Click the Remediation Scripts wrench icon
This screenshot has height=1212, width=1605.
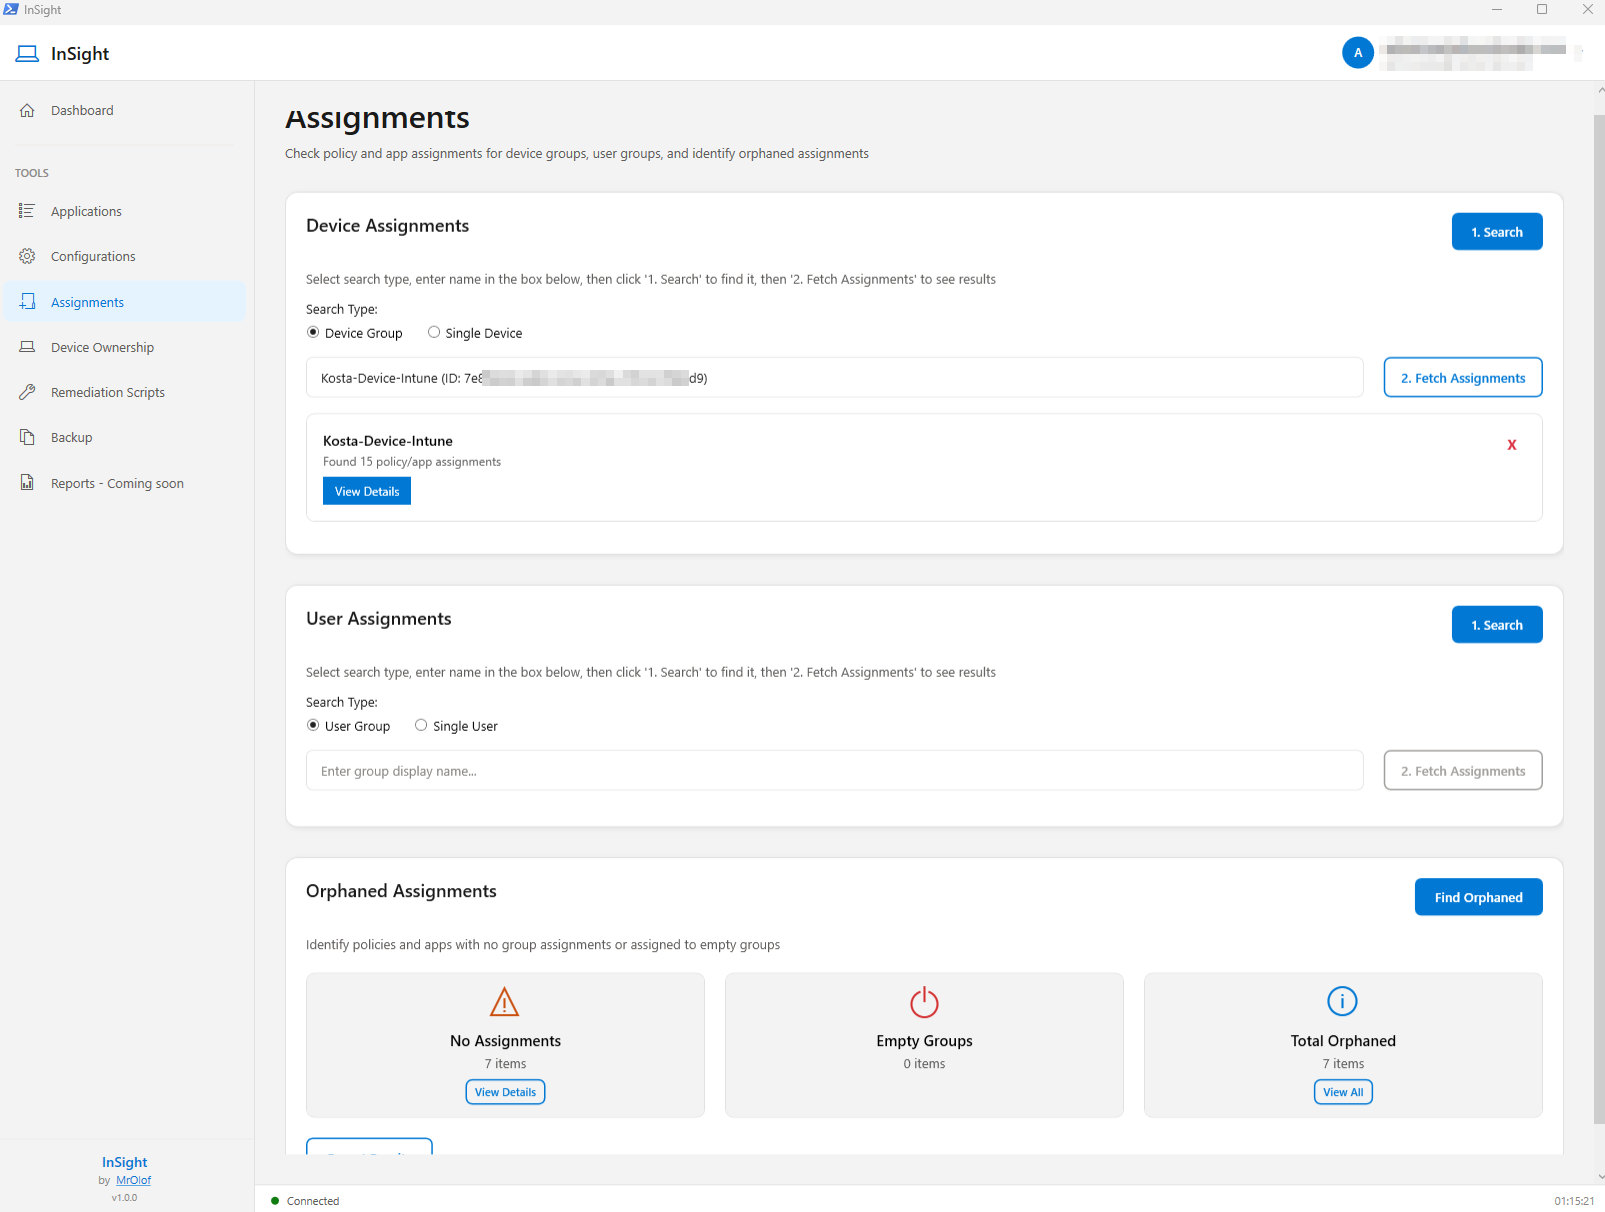click(x=27, y=392)
